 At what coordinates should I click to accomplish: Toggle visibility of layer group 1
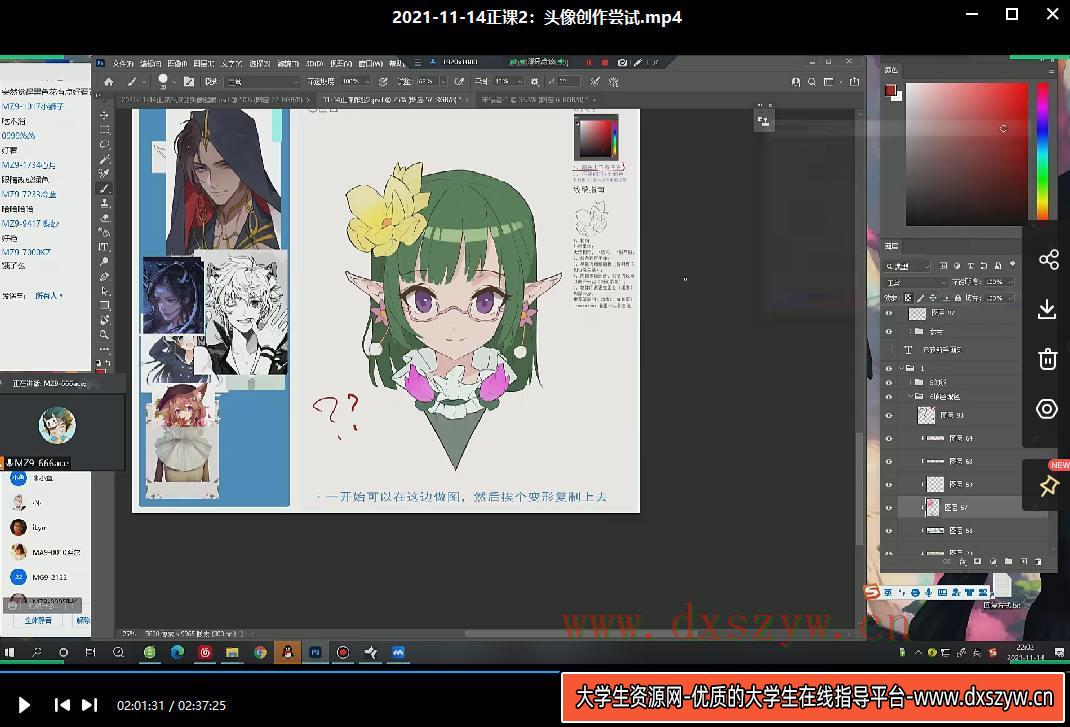889,368
